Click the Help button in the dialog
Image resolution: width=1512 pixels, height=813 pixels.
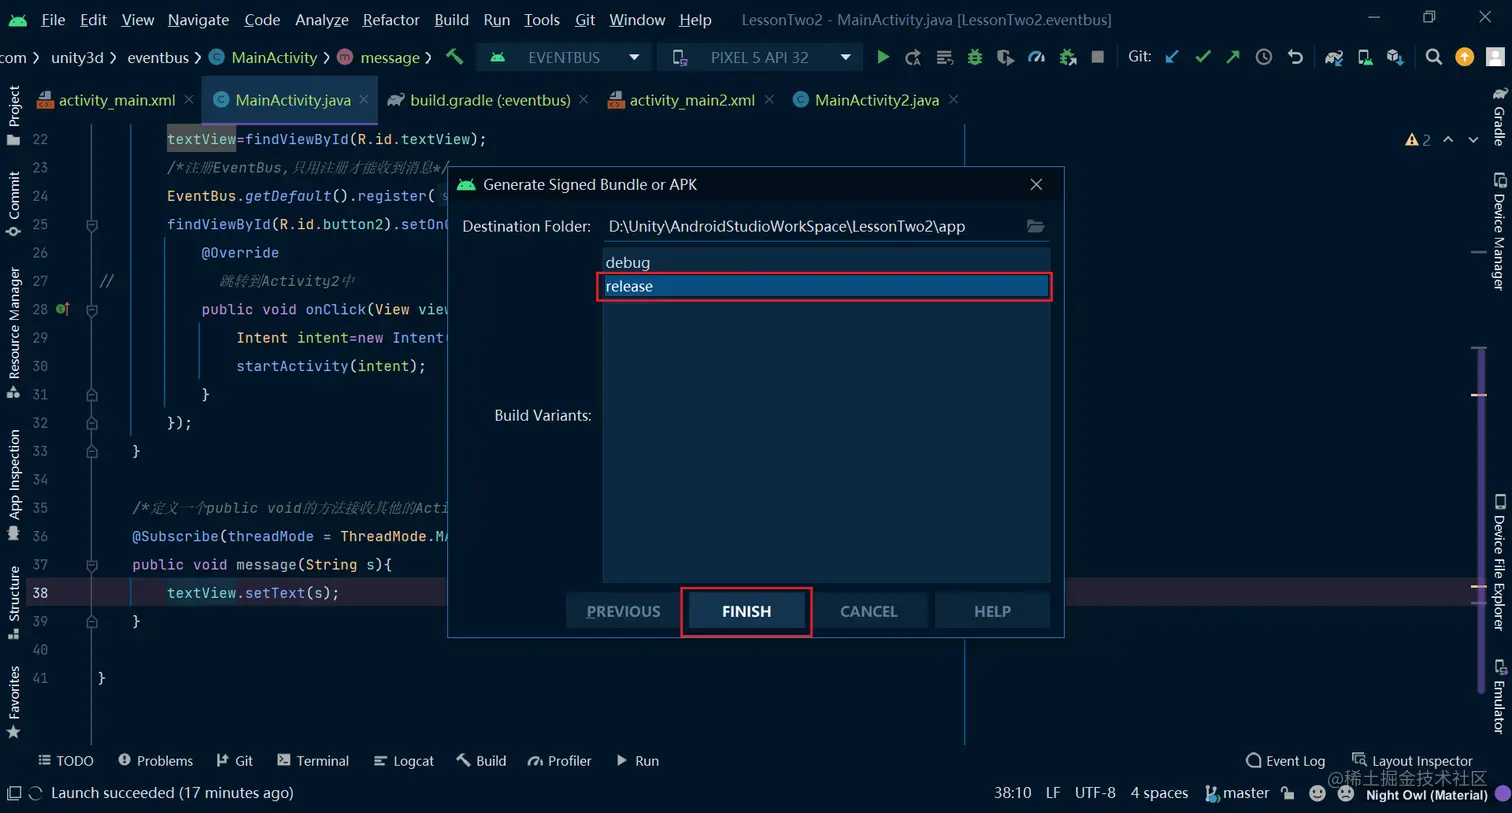tap(992, 611)
